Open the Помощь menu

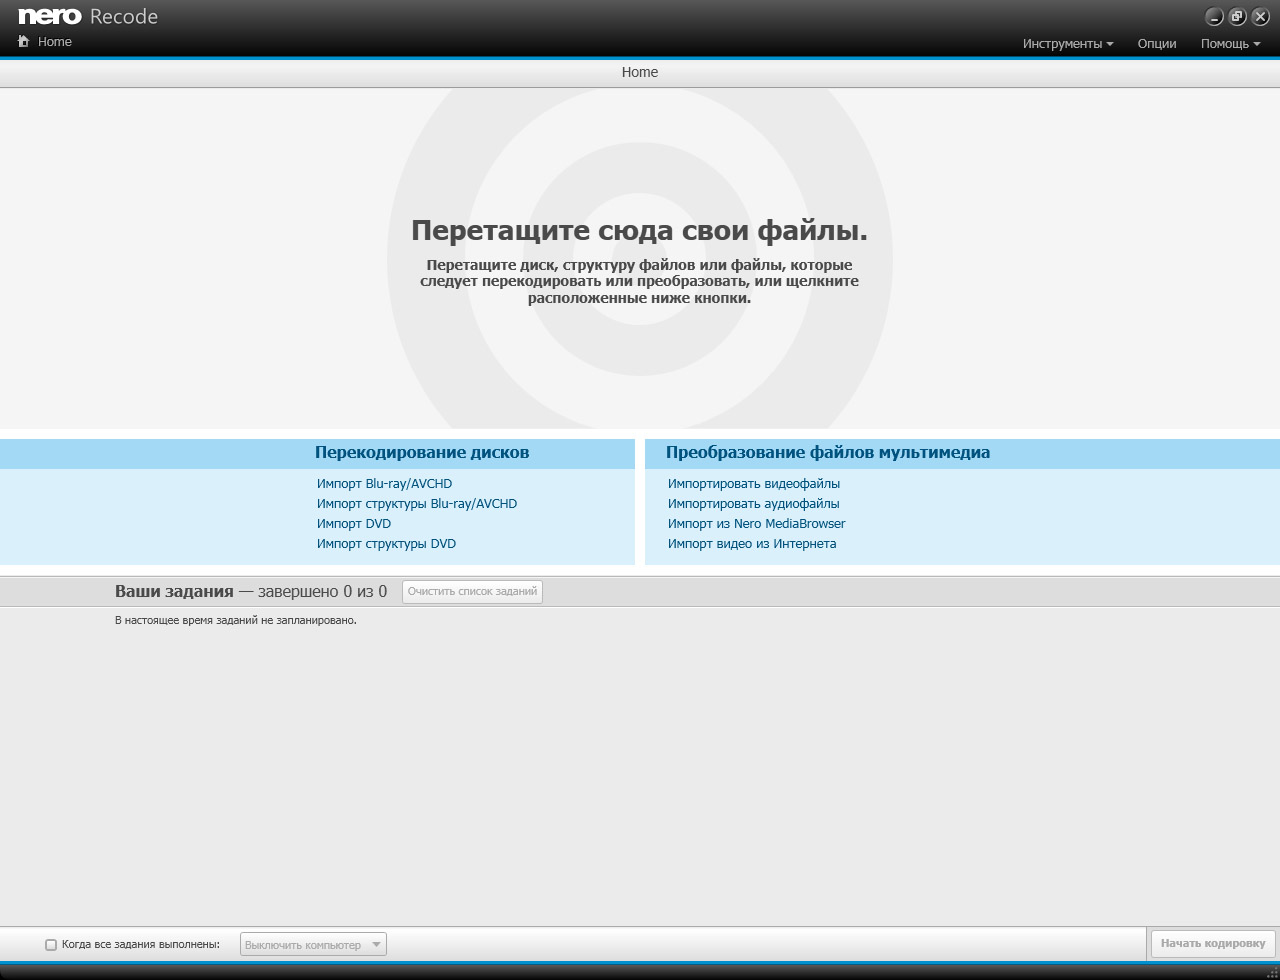pos(1230,44)
